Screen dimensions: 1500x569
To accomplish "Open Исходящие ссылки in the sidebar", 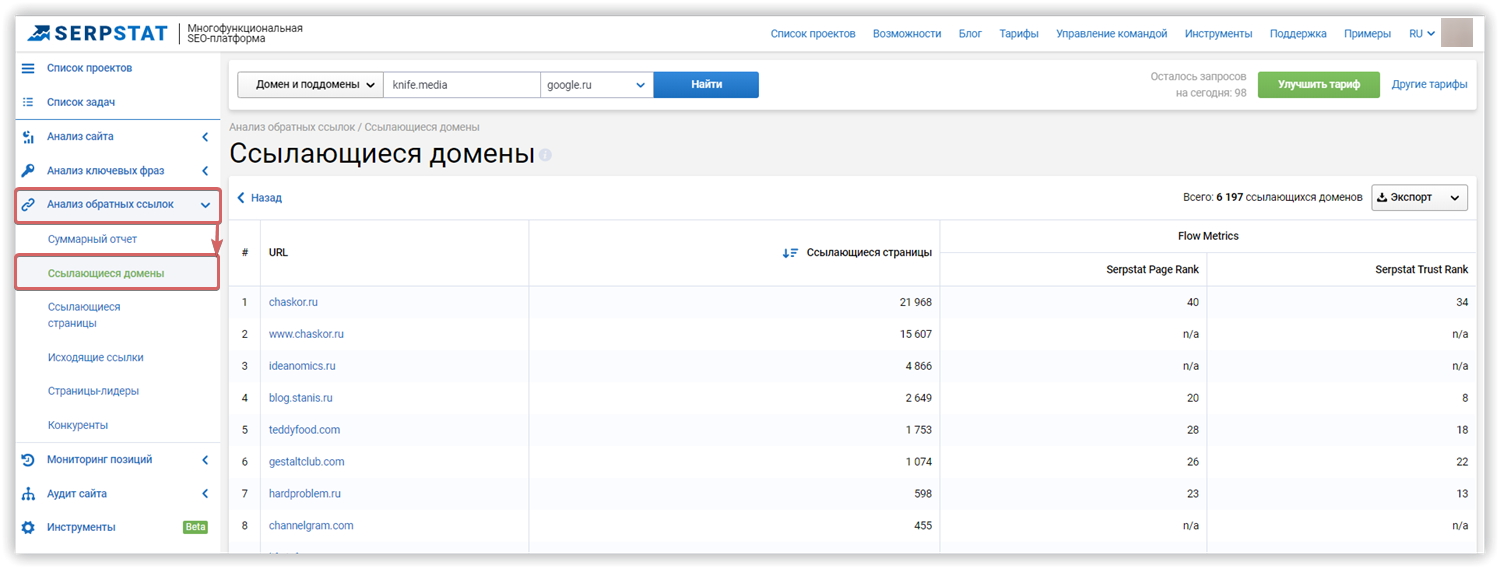I will 95,357.
